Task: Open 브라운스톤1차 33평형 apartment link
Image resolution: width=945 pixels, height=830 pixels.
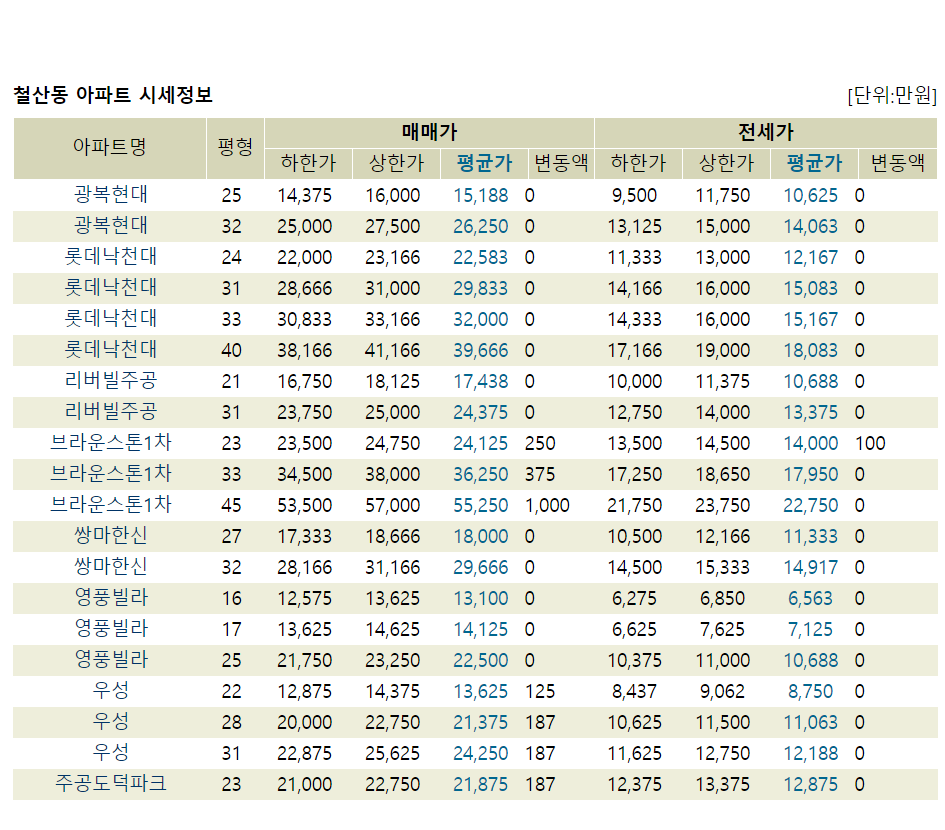Action: coord(110,474)
